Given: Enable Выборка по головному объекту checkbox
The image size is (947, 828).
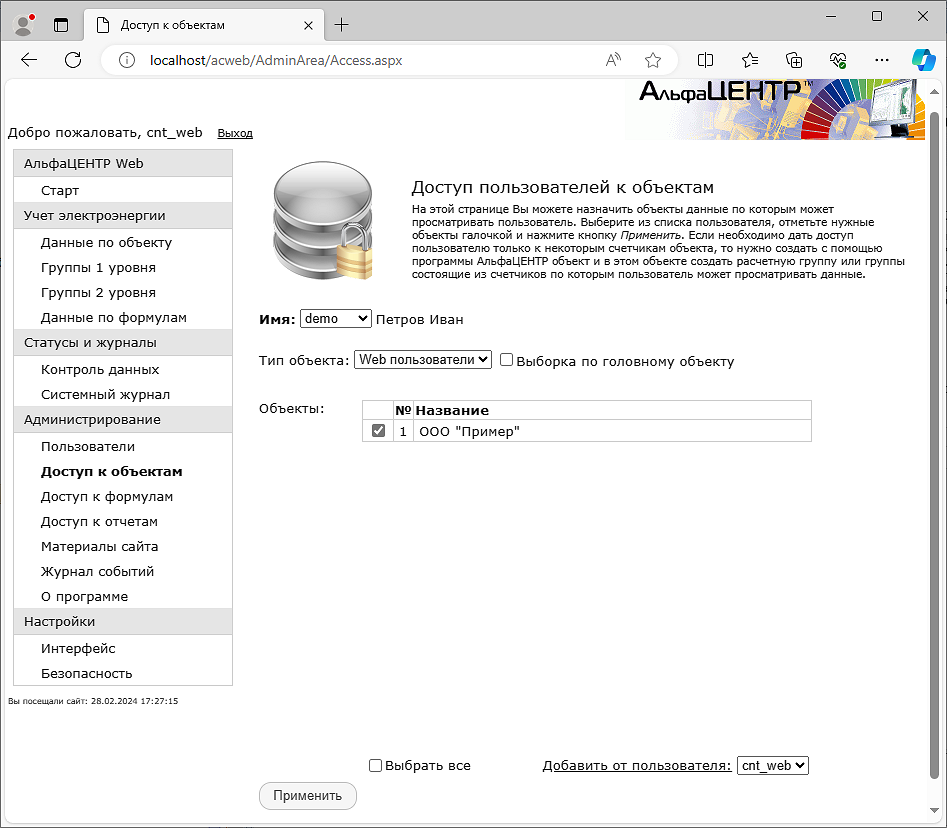Looking at the screenshot, I should 506,360.
